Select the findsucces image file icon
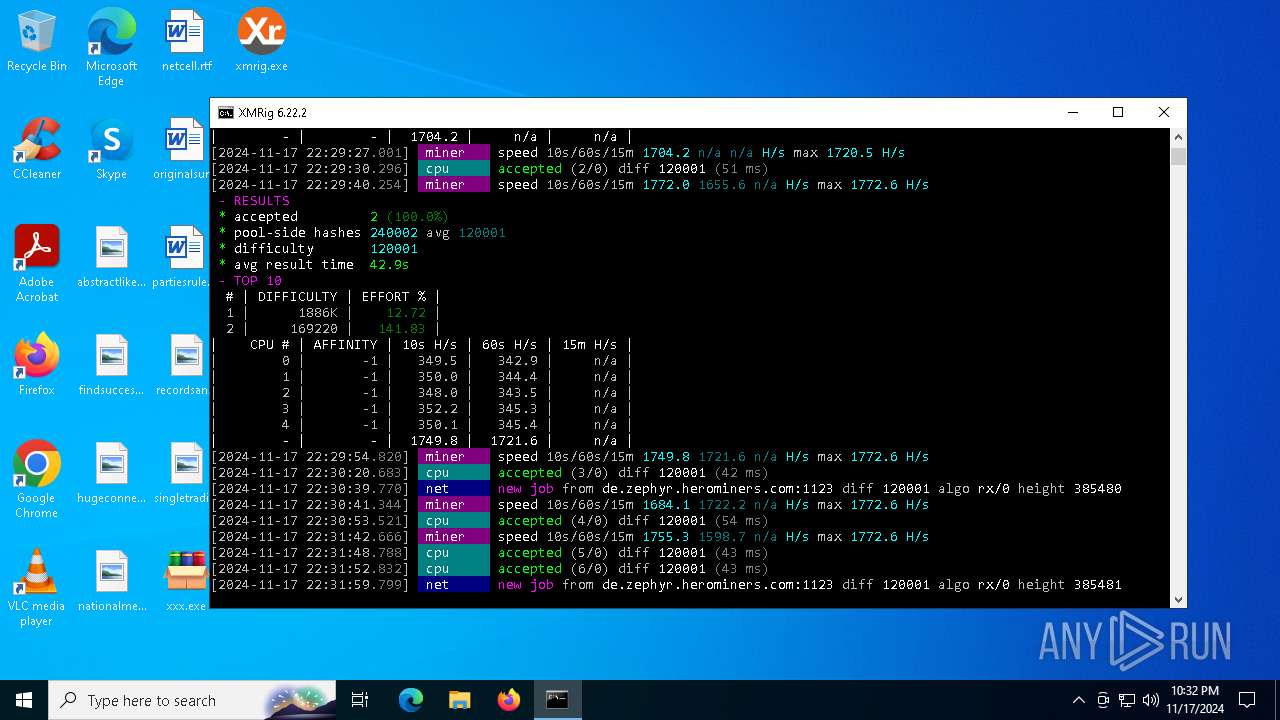The image size is (1280, 720). click(x=111, y=366)
